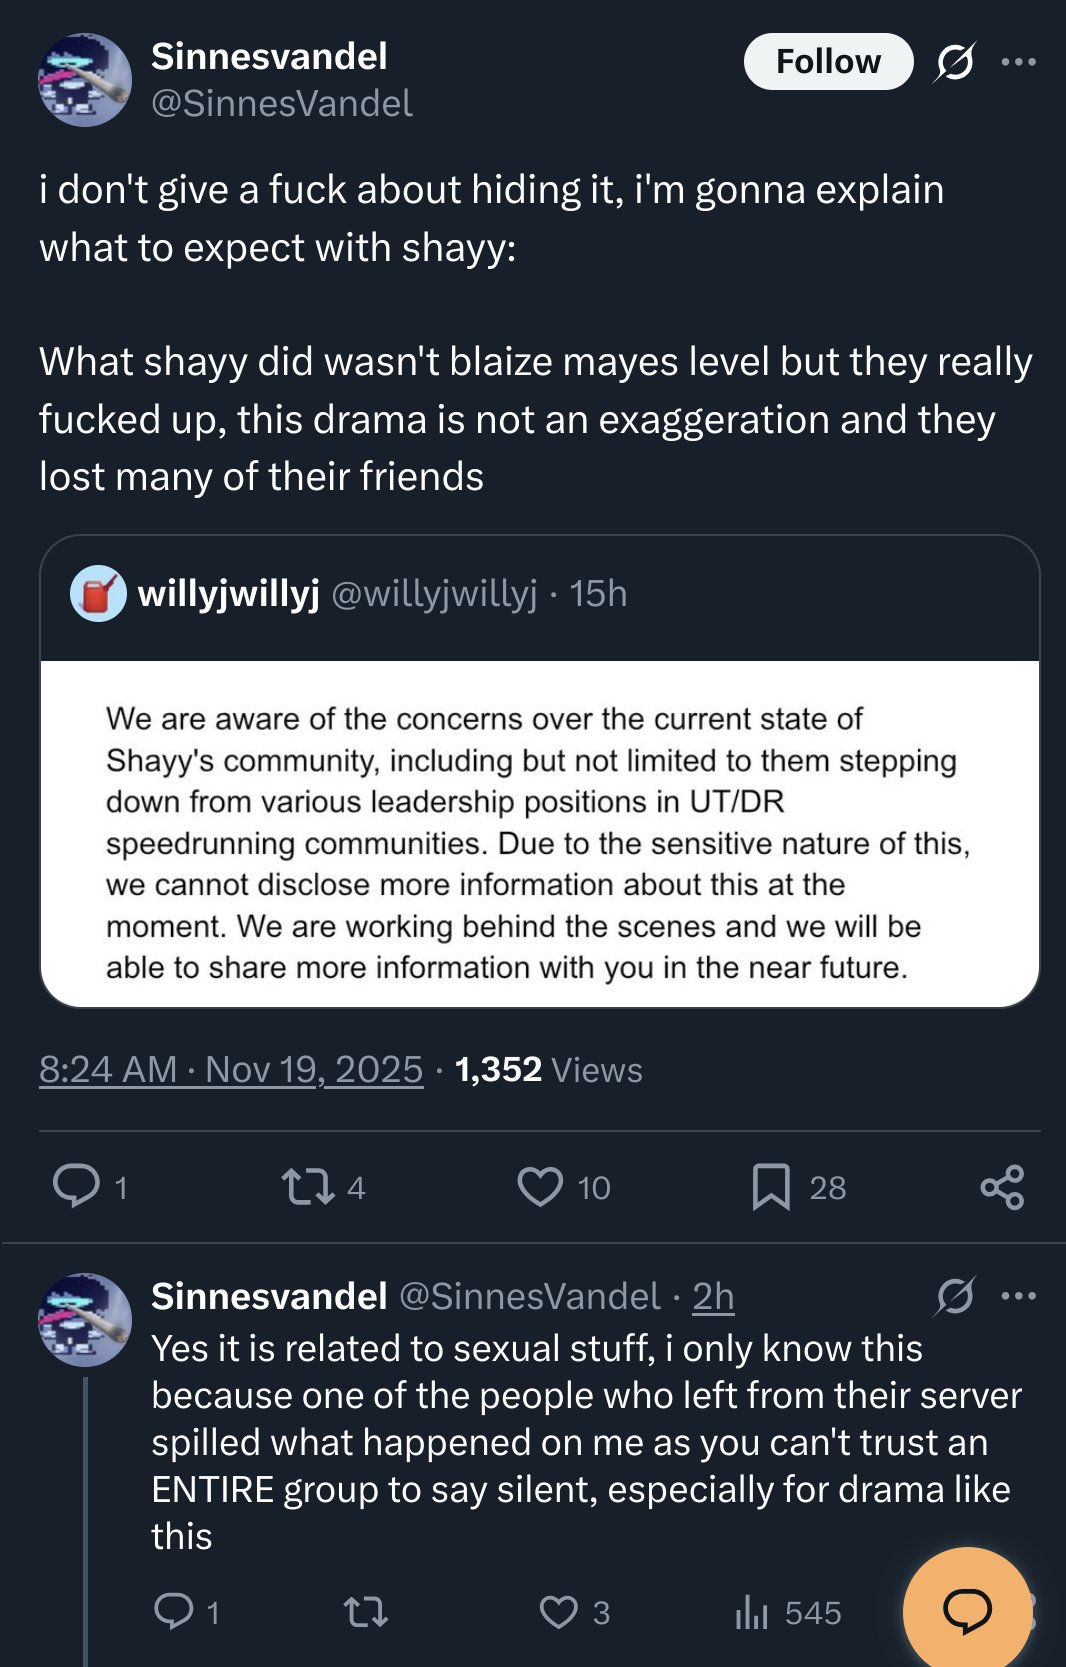Viewport: 1066px width, 1667px height.
Task: Open the quoted willyjwillyj statement image
Action: [539, 833]
